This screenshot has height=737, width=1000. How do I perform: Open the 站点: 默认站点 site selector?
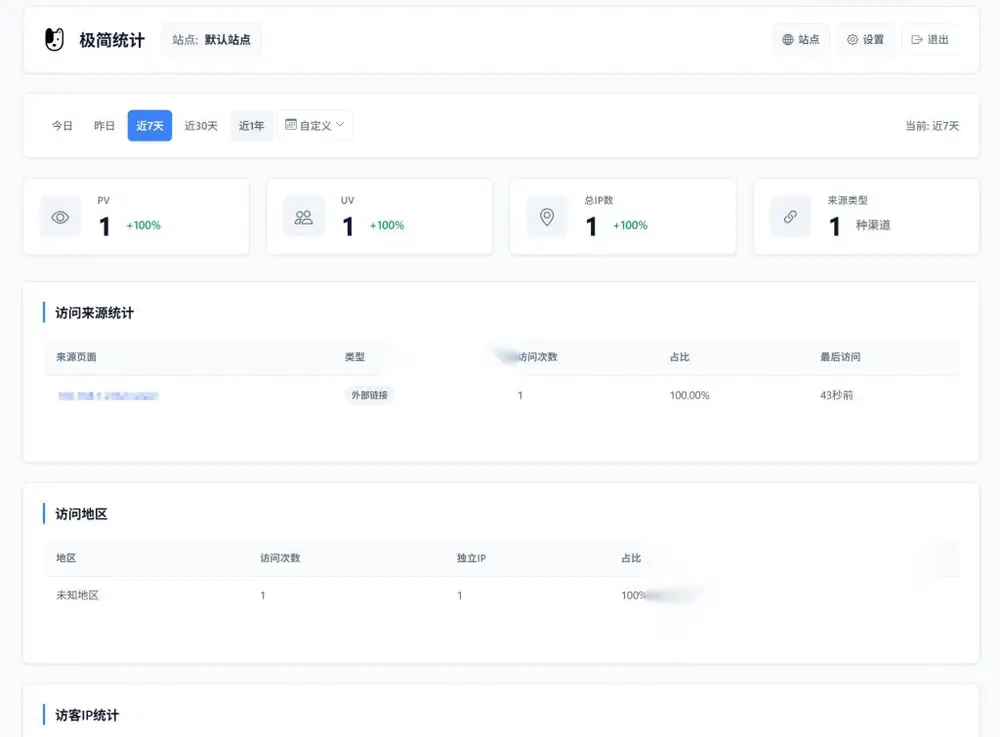click(x=211, y=40)
